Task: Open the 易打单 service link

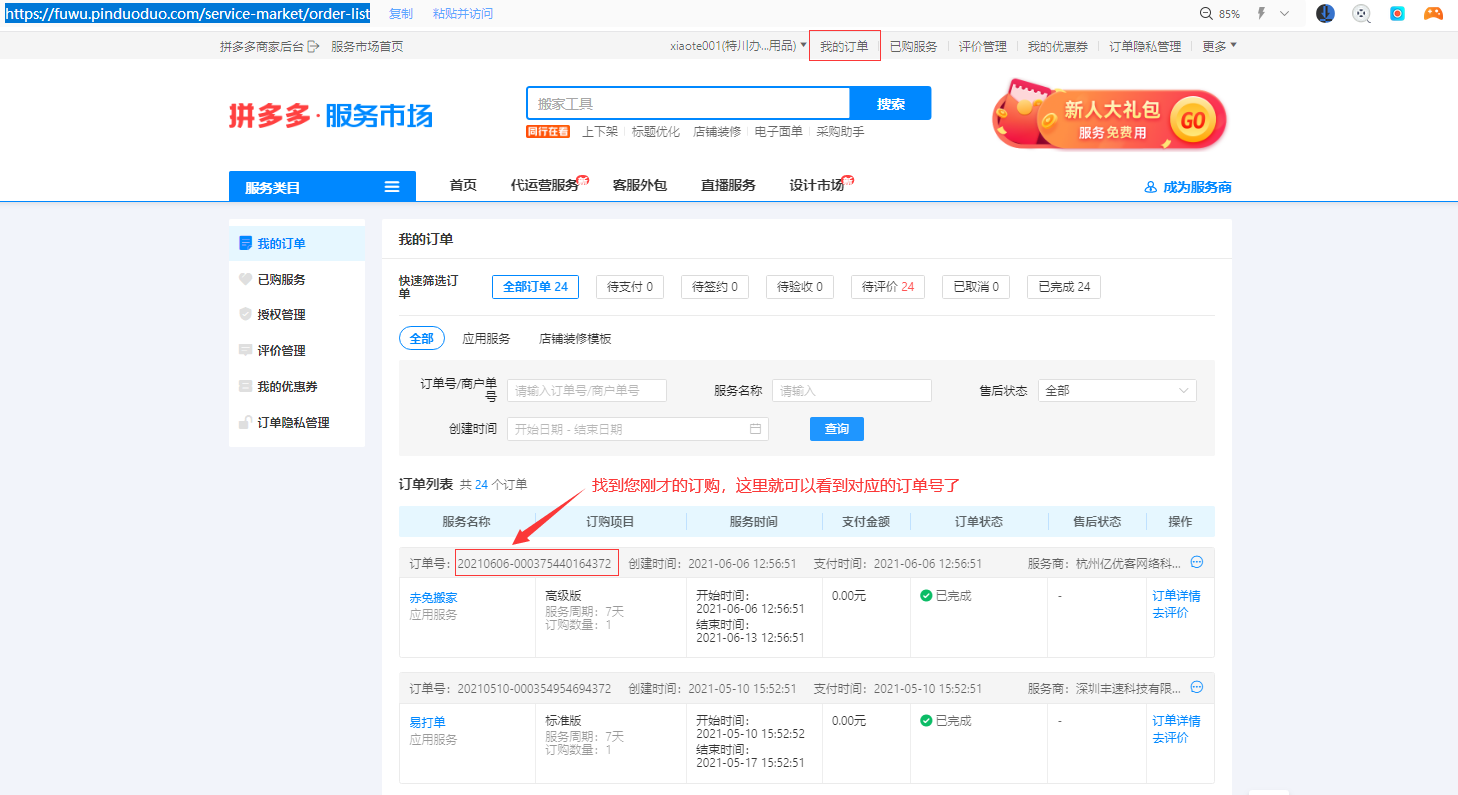Action: click(x=427, y=722)
